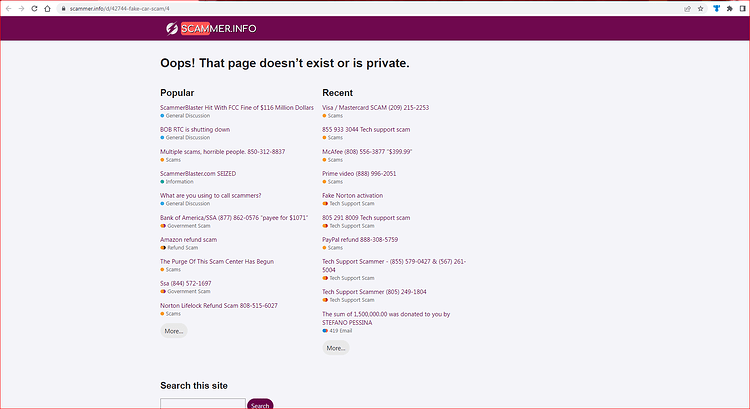Click the Scammer.info logo
The height and width of the screenshot is (409, 750).
click(x=211, y=29)
